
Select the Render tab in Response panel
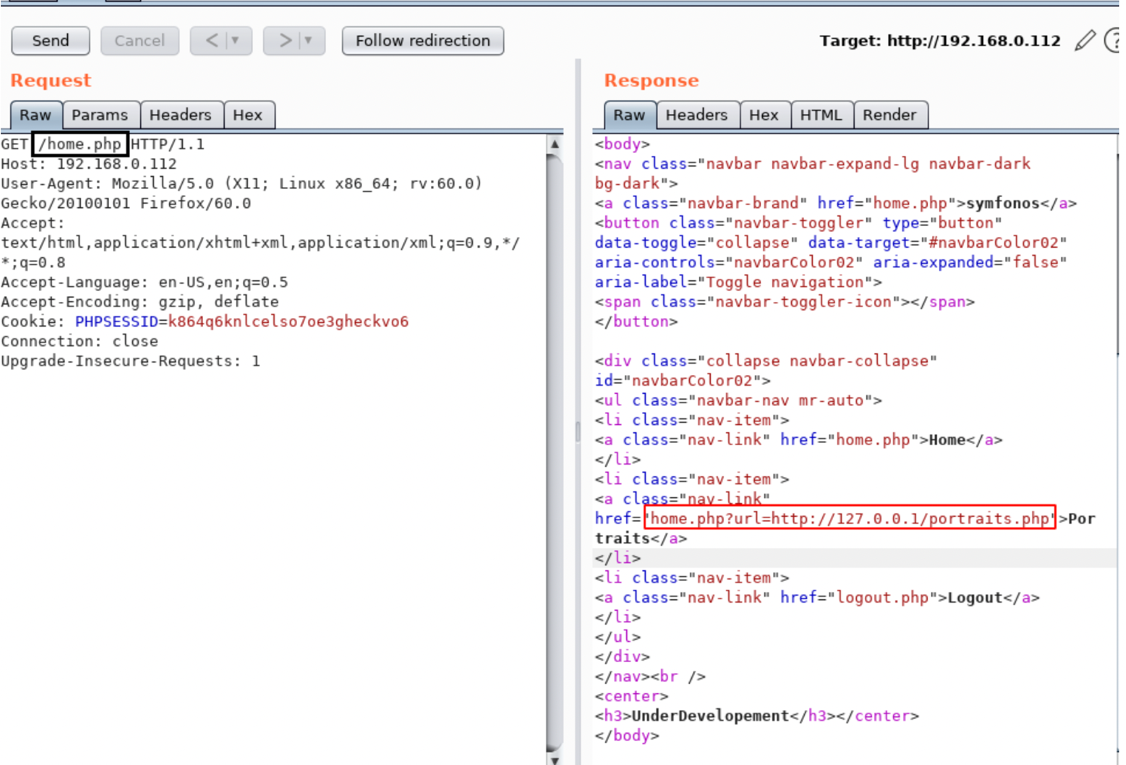(x=889, y=115)
